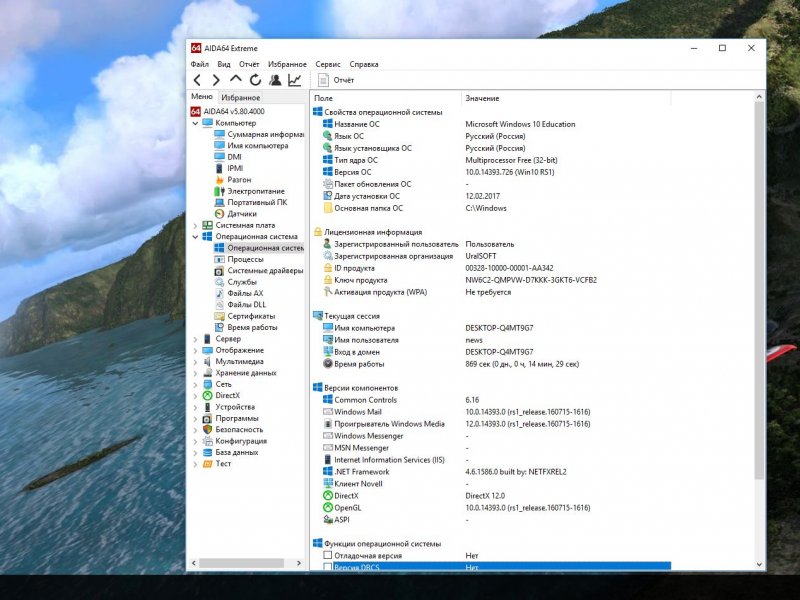Select the Сеть network icon
Viewport: 800px width, 600px height.
tap(207, 384)
